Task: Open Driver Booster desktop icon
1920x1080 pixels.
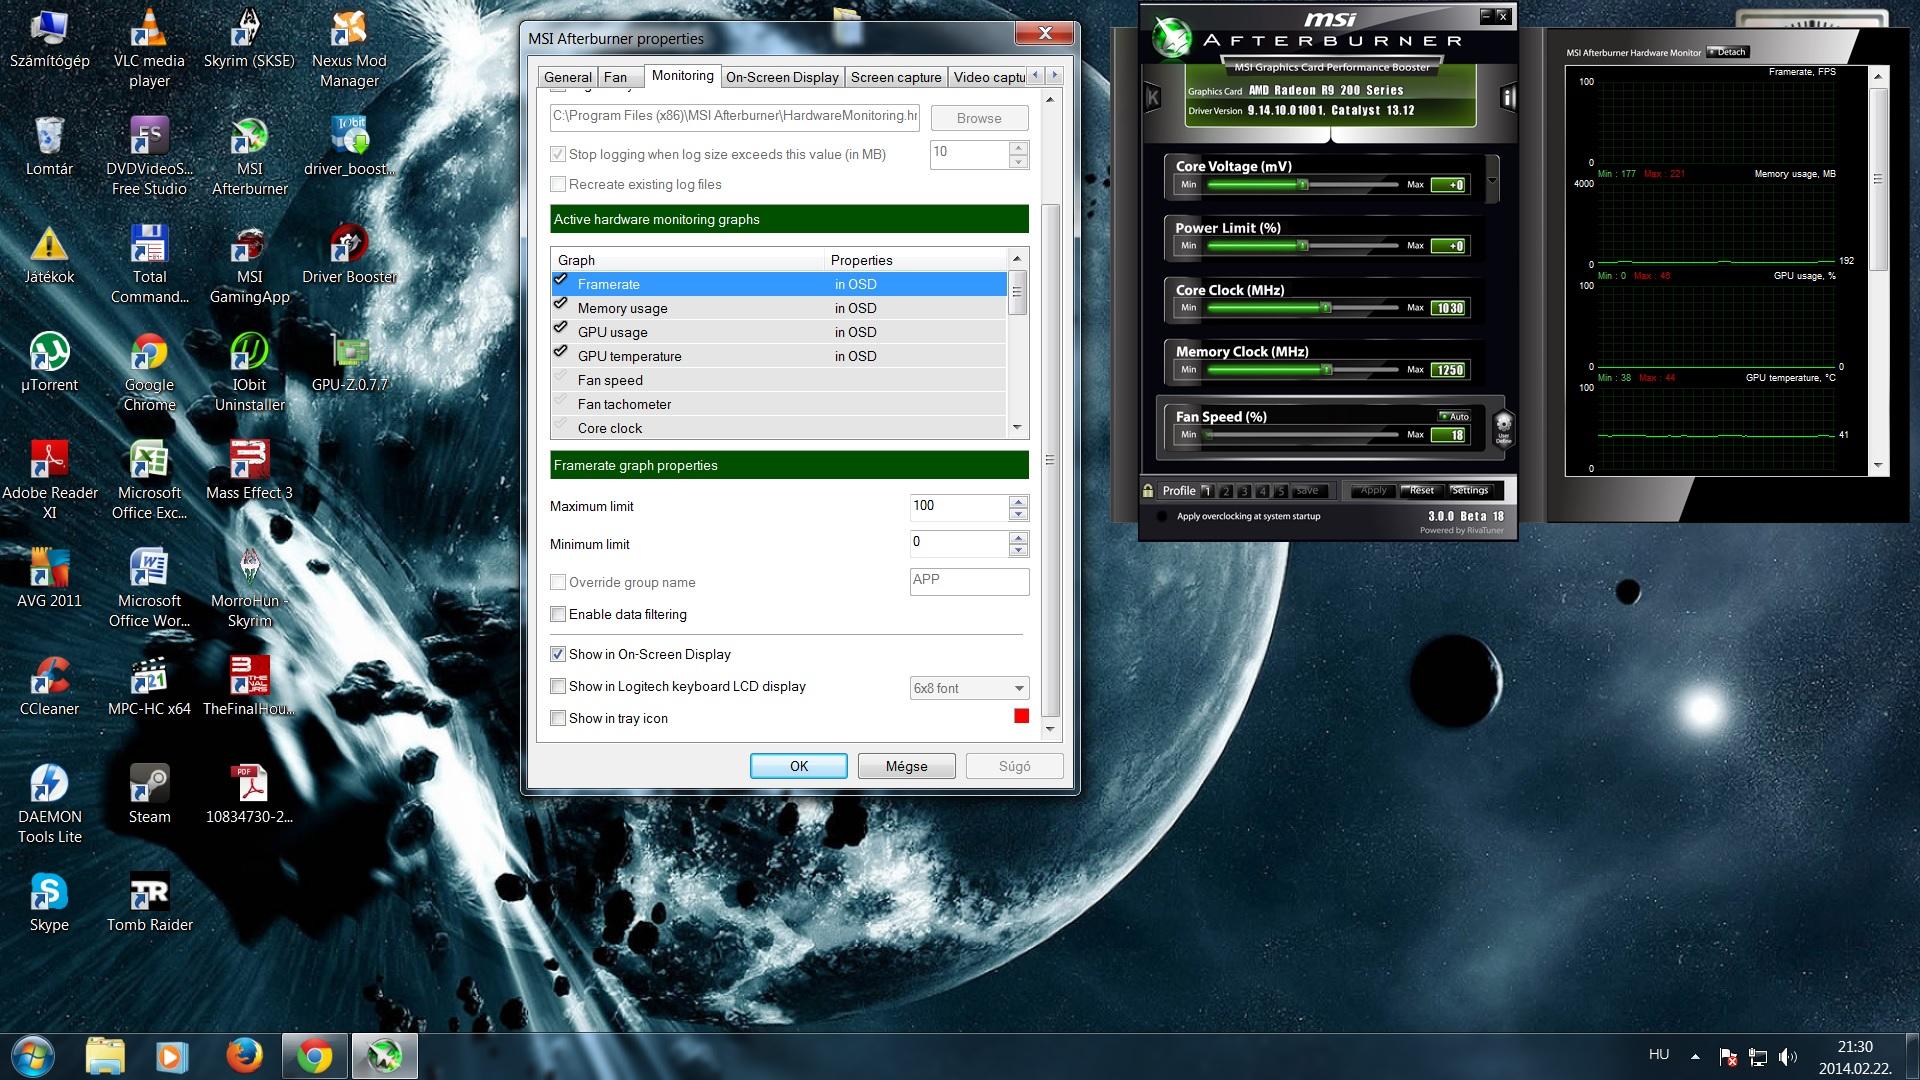Action: [349, 255]
